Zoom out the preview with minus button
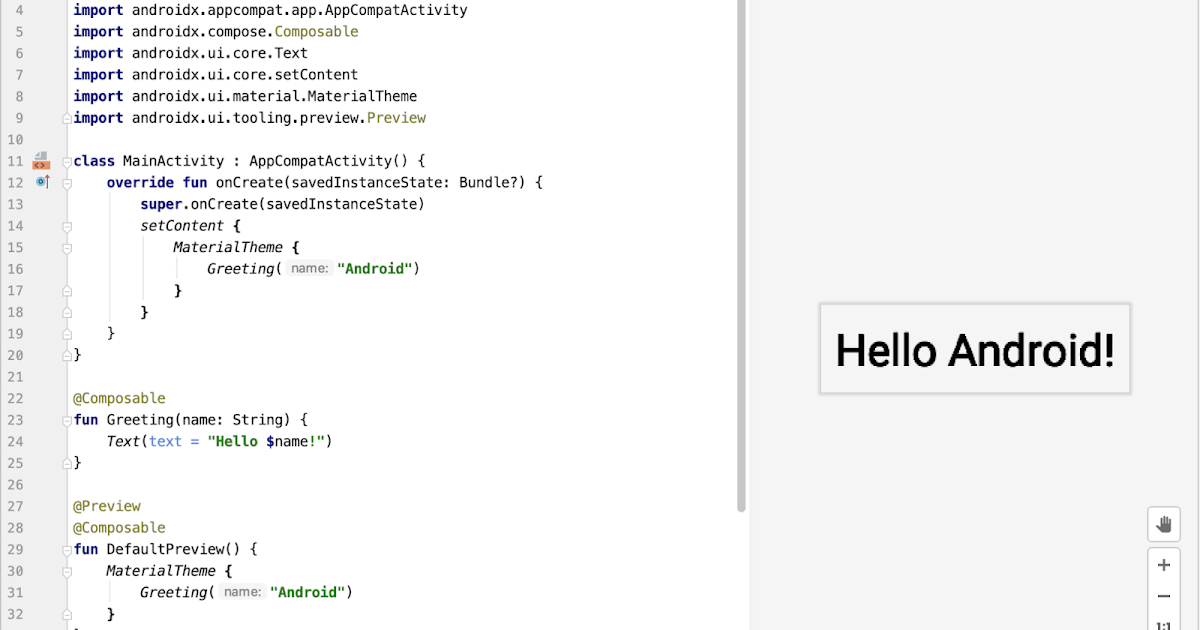Viewport: 1200px width, 630px height. pos(1163,596)
